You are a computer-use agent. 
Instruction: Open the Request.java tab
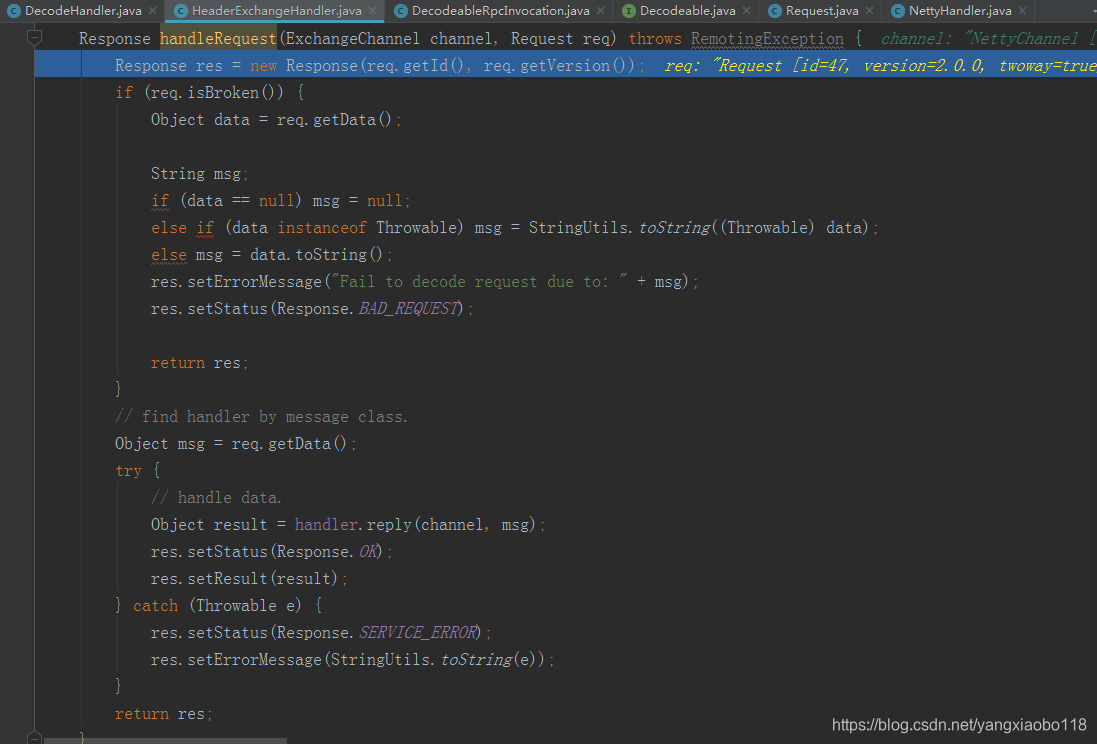pyautogui.click(x=821, y=10)
